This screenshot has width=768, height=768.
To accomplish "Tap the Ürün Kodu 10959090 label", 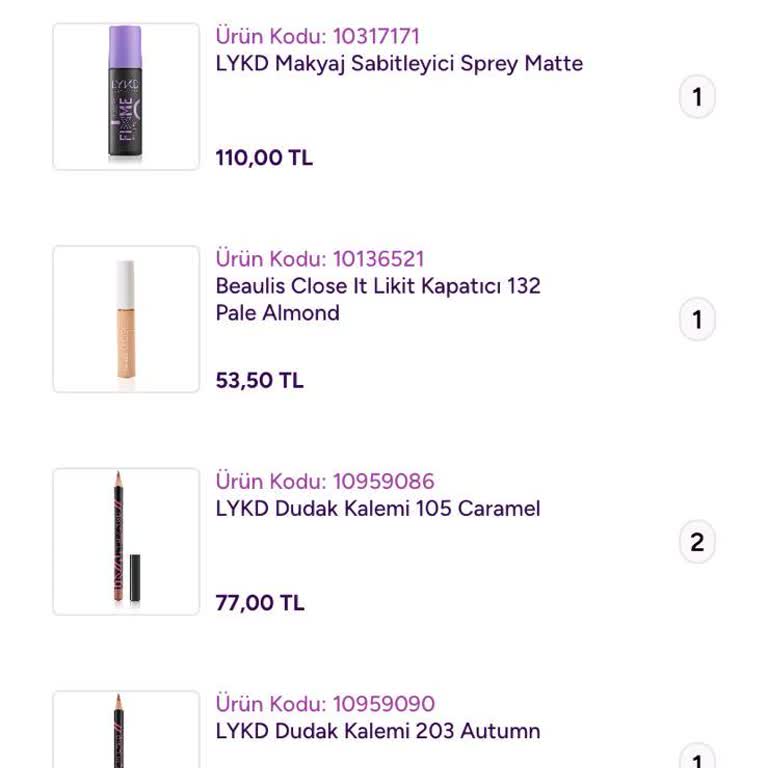I will click(325, 704).
